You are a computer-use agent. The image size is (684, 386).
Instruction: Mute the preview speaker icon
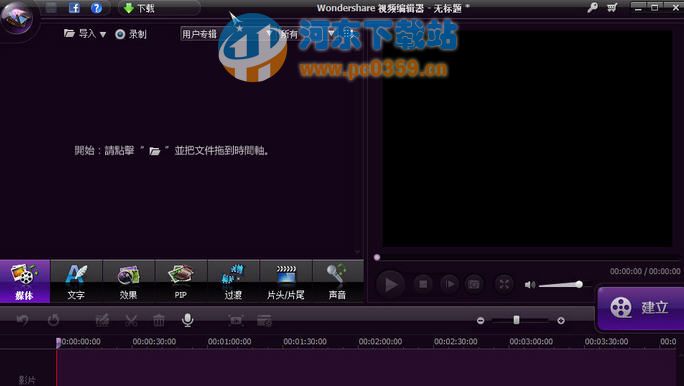pyautogui.click(x=530, y=285)
